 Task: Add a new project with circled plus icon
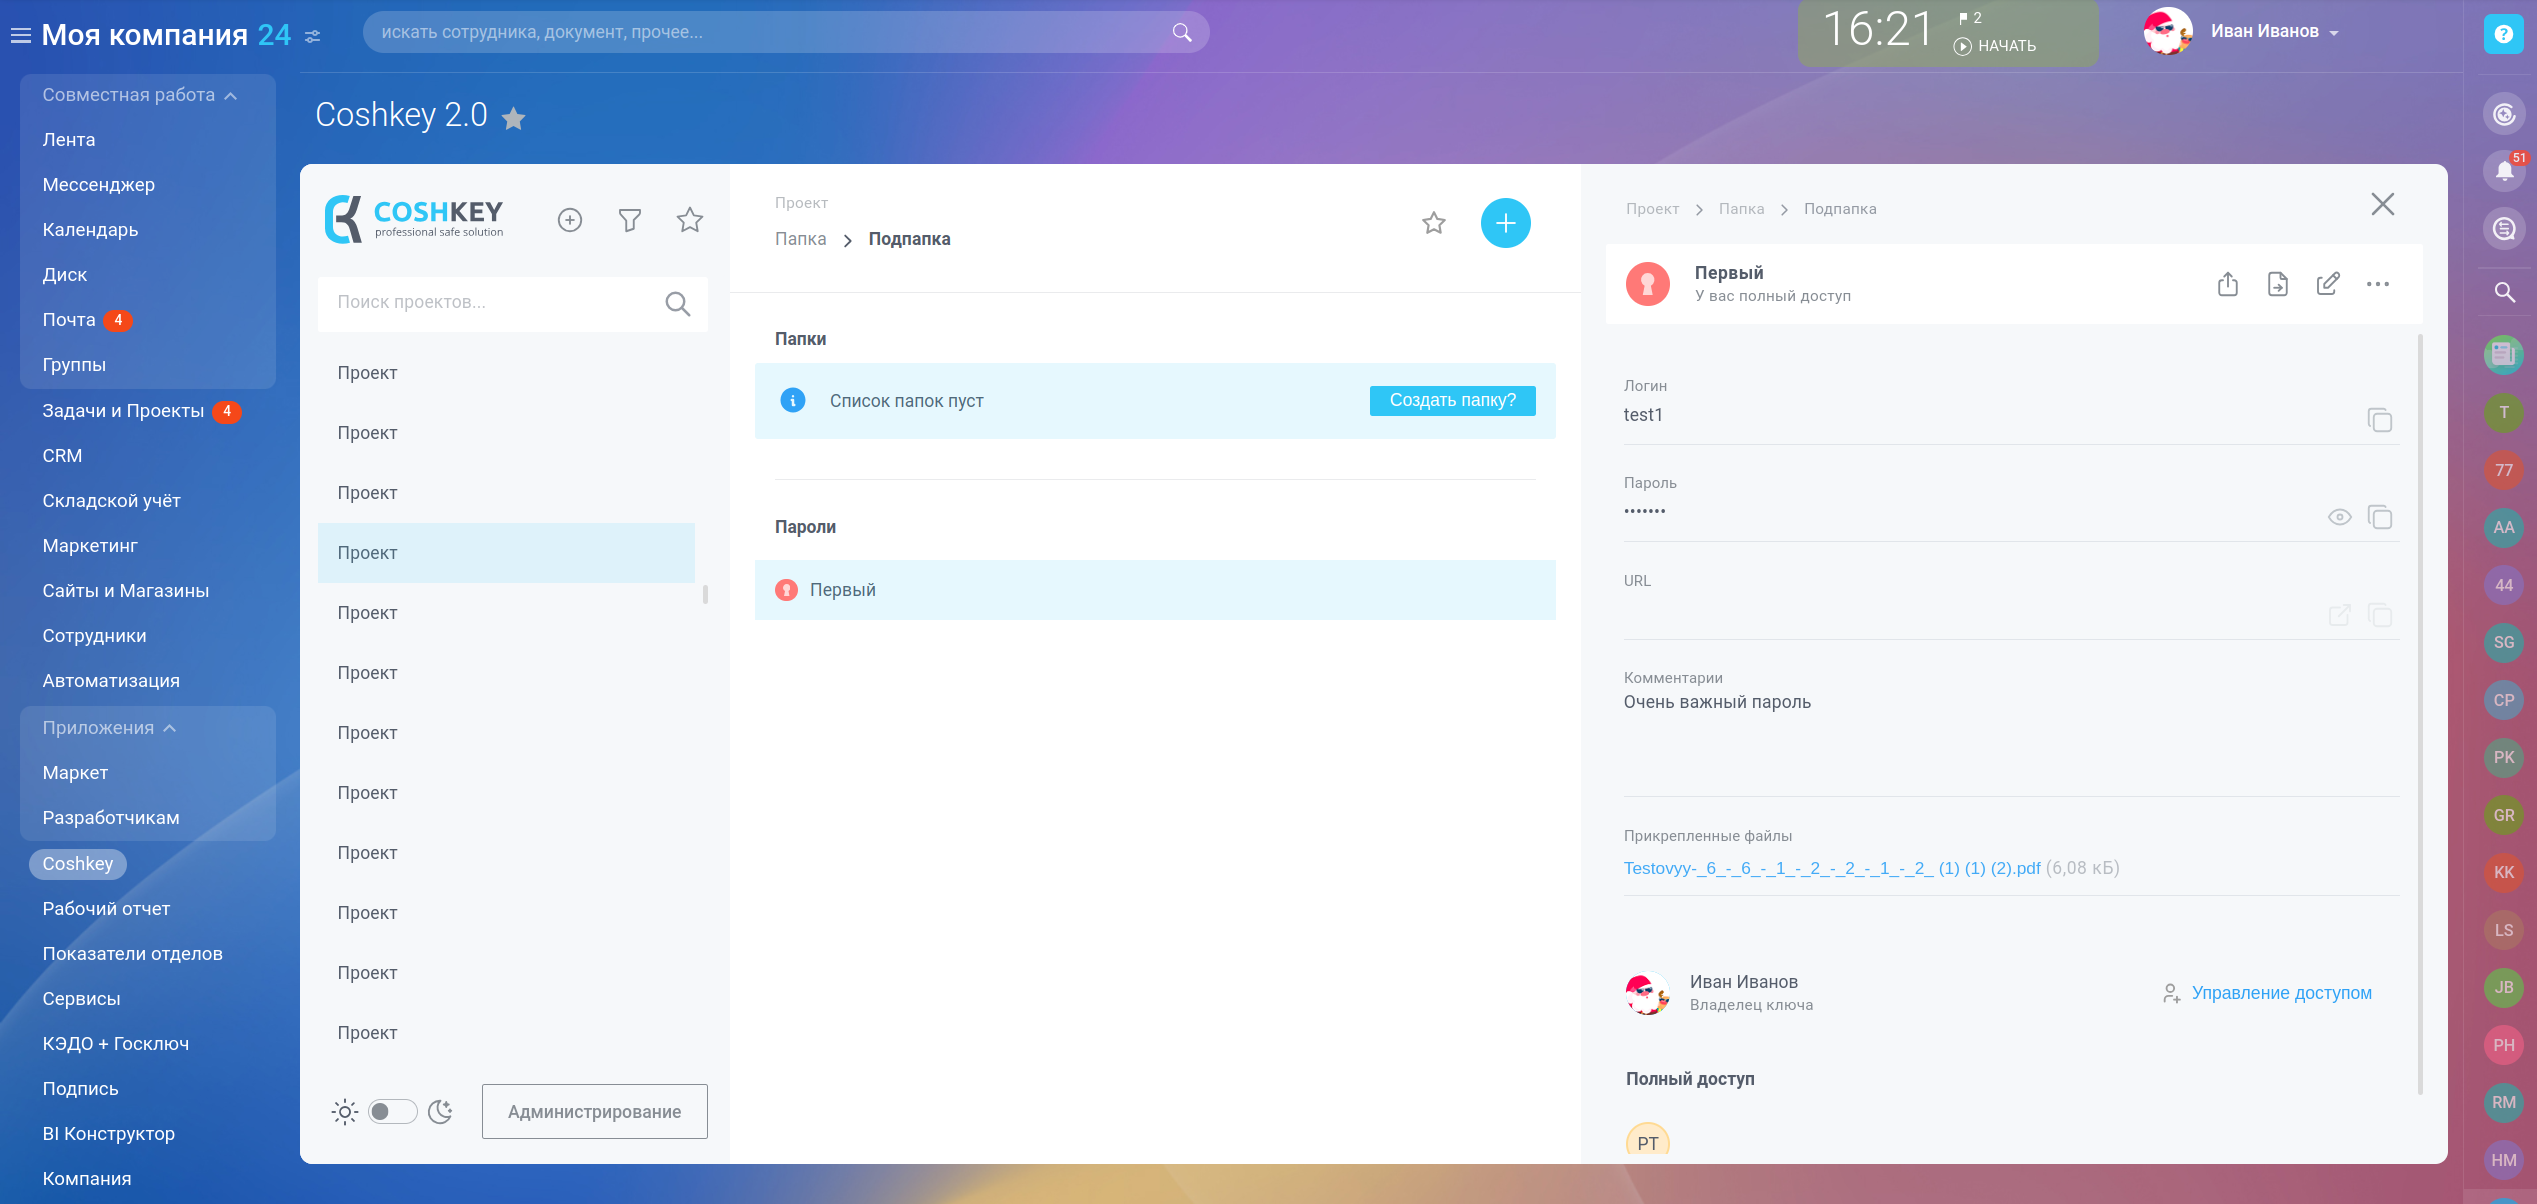tap(570, 220)
